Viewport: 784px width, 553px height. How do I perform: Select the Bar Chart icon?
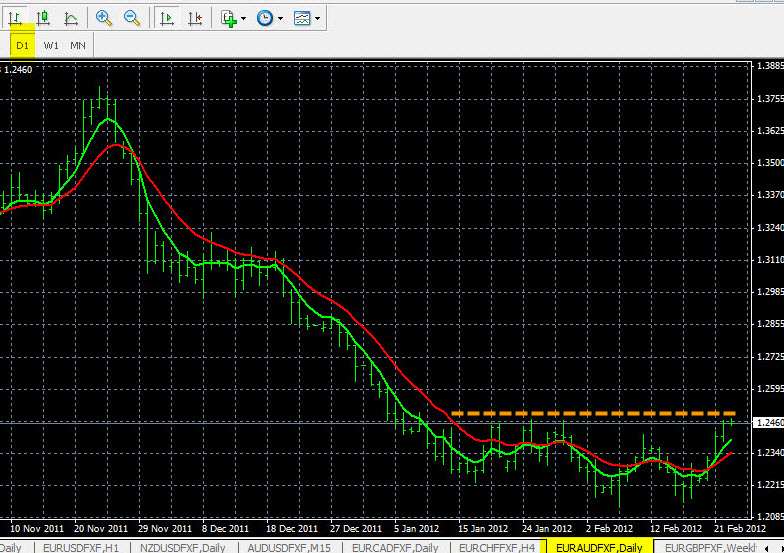17,17
